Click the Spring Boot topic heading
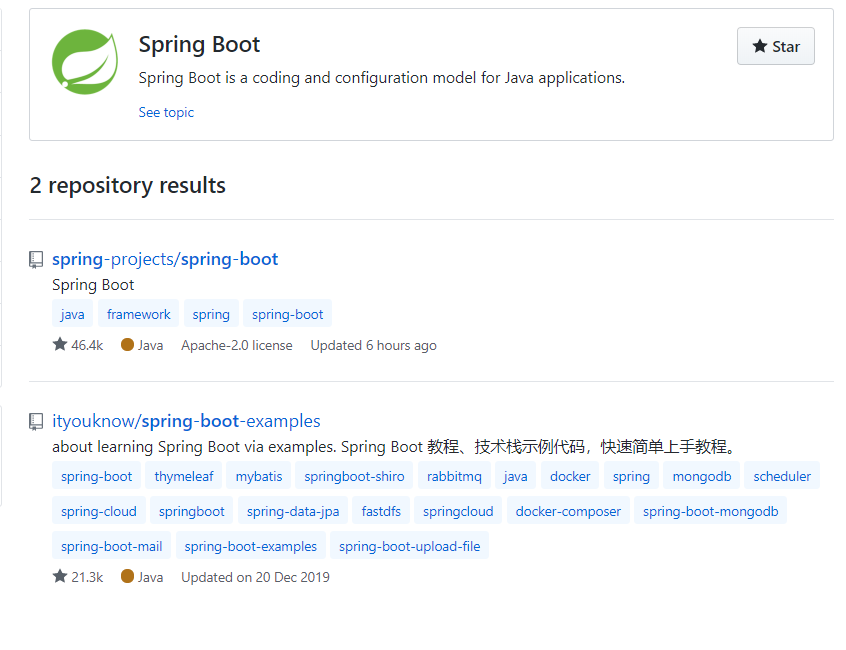Image resolution: width=846 pixels, height=650 pixels. [199, 44]
